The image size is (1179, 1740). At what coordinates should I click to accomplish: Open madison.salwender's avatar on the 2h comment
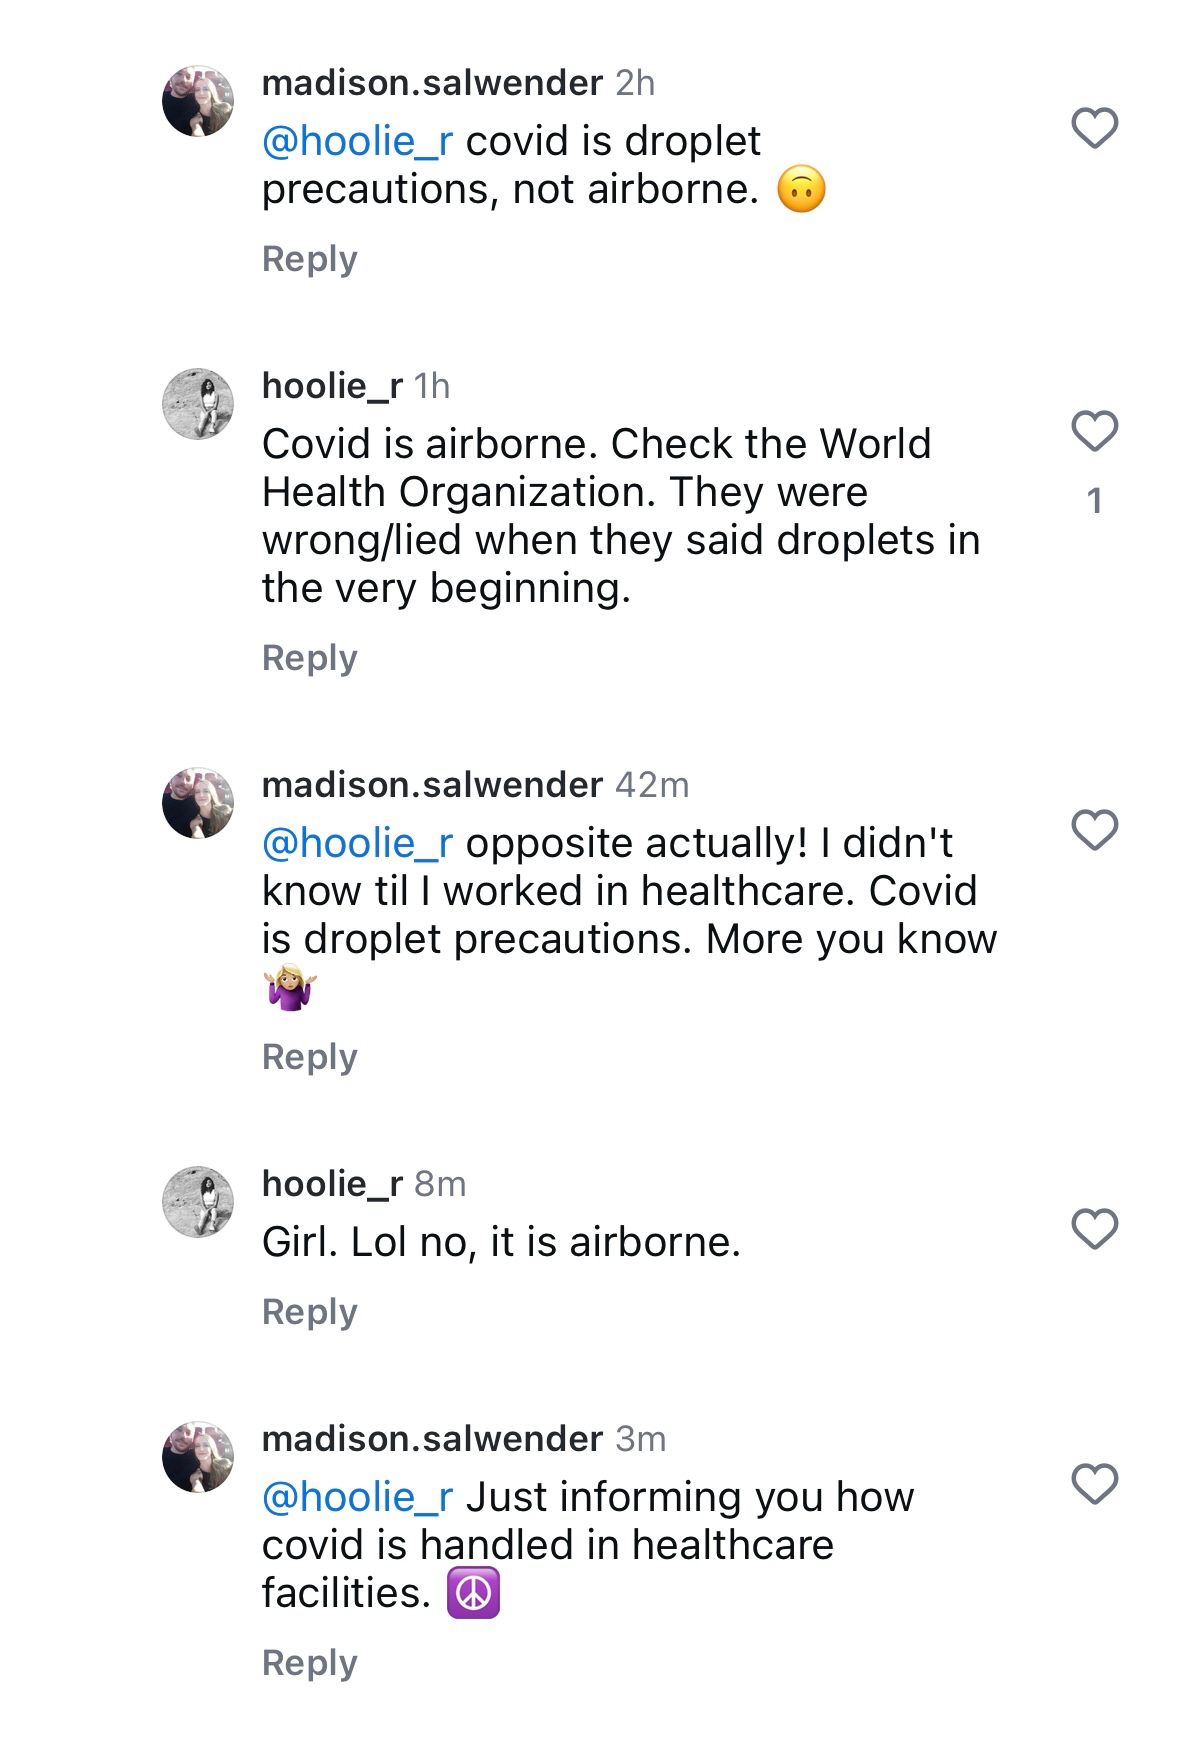click(198, 102)
